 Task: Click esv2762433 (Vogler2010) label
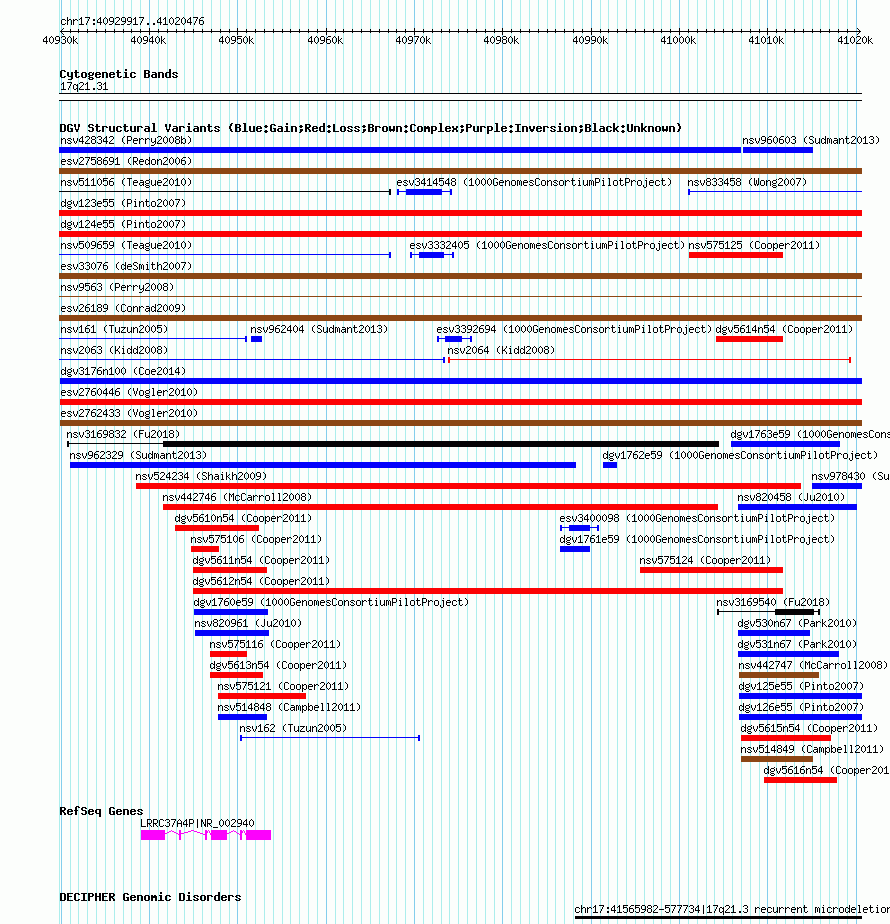128,414
